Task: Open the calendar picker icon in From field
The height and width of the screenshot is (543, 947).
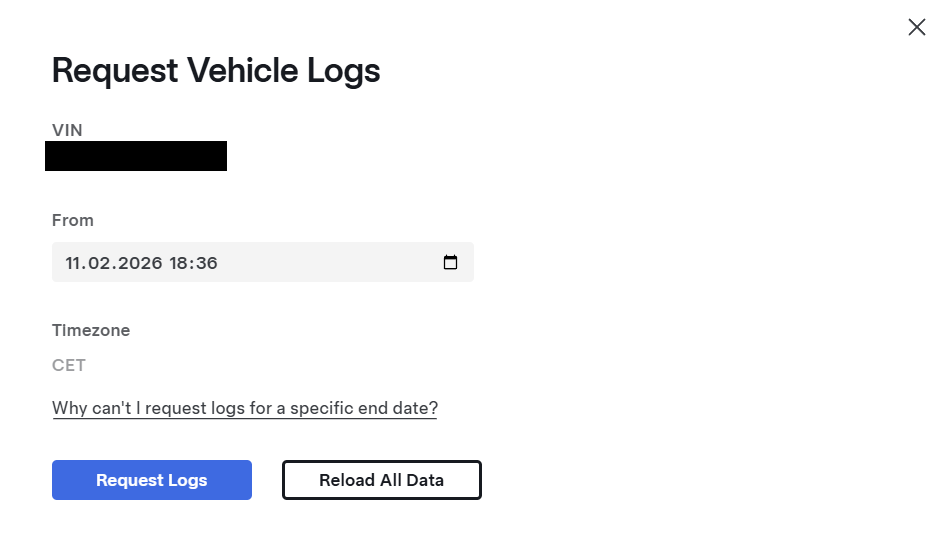Action: [x=451, y=263]
